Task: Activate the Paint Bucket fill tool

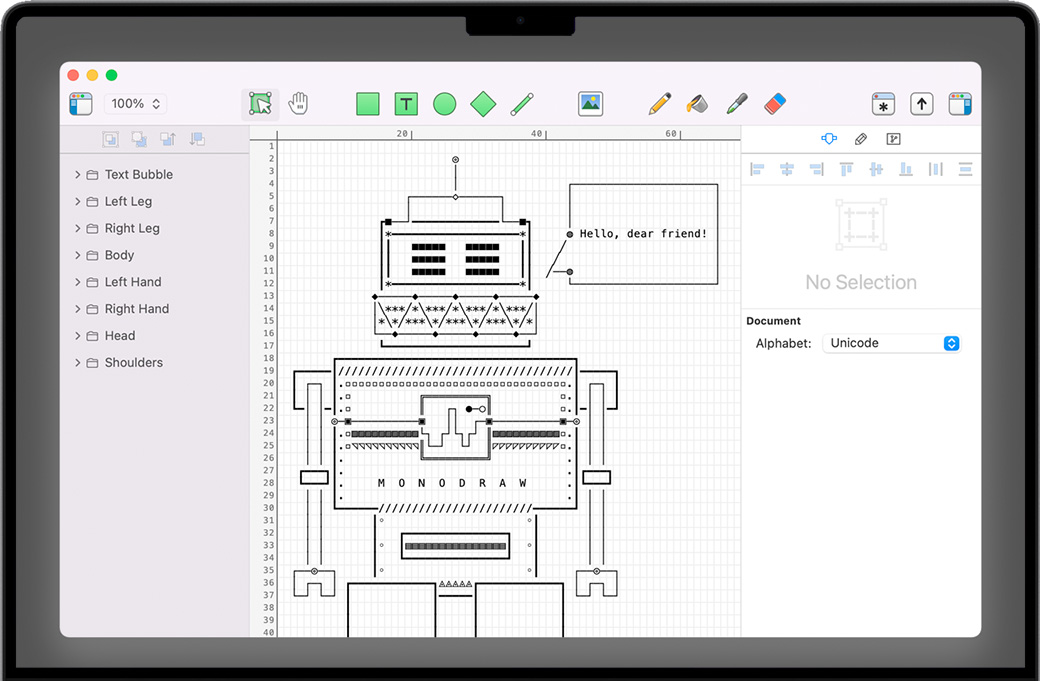Action: pos(697,103)
